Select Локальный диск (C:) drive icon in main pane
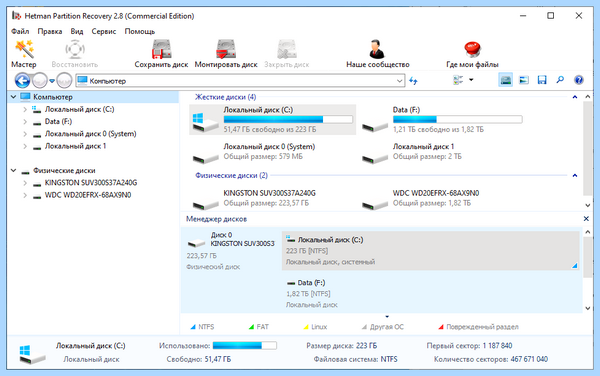This screenshot has width=600, height=376. pos(205,122)
